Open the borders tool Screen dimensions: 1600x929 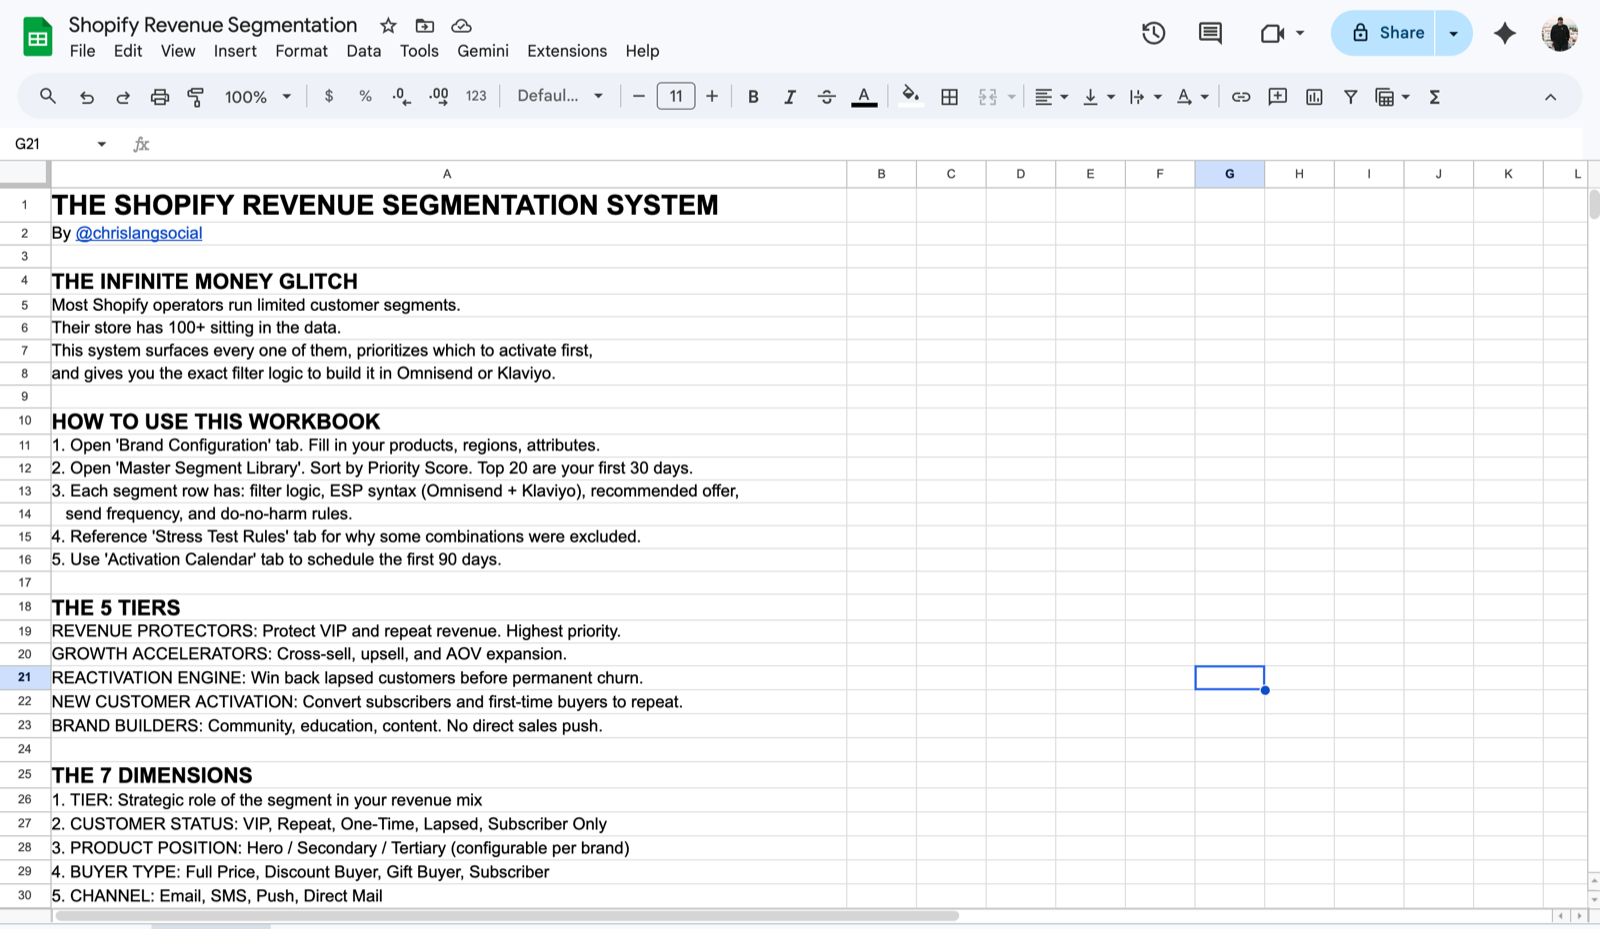click(950, 97)
